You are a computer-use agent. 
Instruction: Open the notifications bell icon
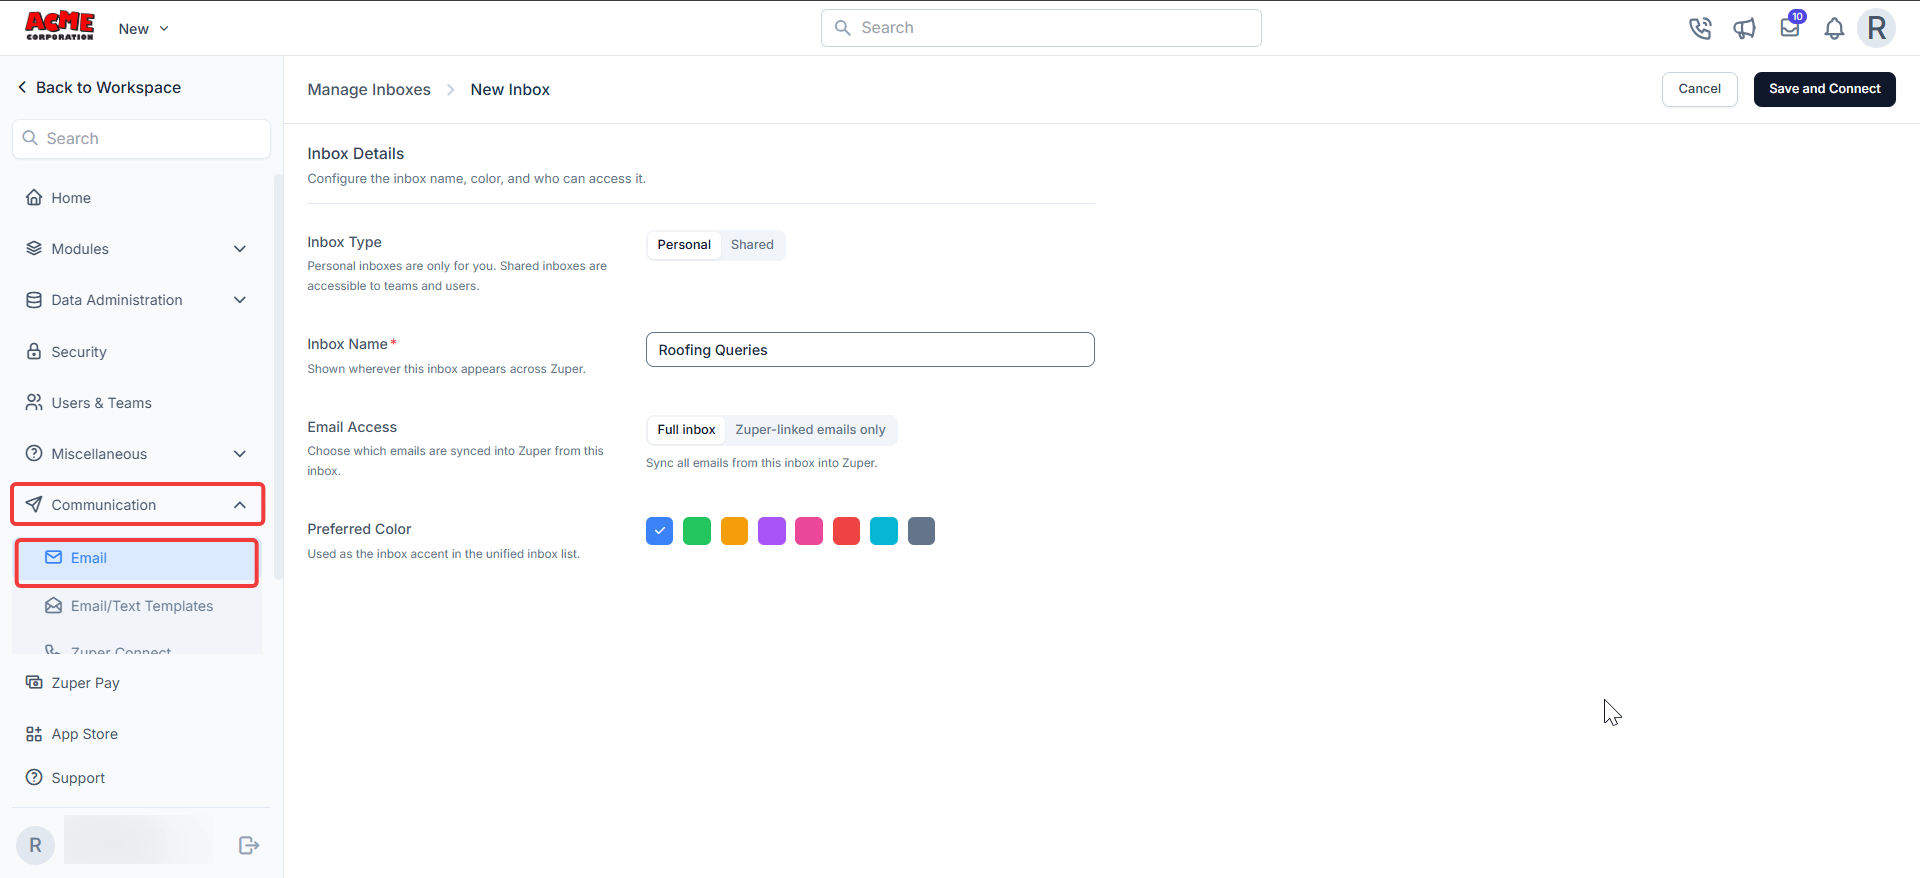[x=1834, y=28]
